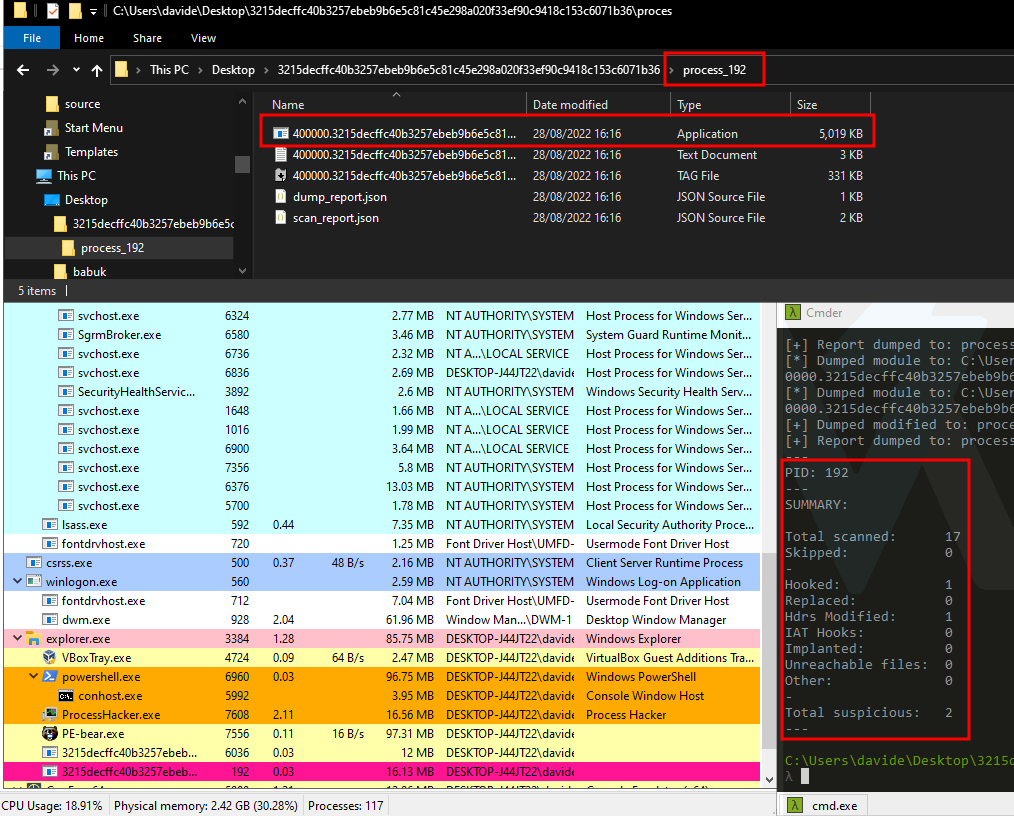Image resolution: width=1014 pixels, height=816 pixels.
Task: Click the ProcessHacker.exe process icon
Action: (50, 715)
